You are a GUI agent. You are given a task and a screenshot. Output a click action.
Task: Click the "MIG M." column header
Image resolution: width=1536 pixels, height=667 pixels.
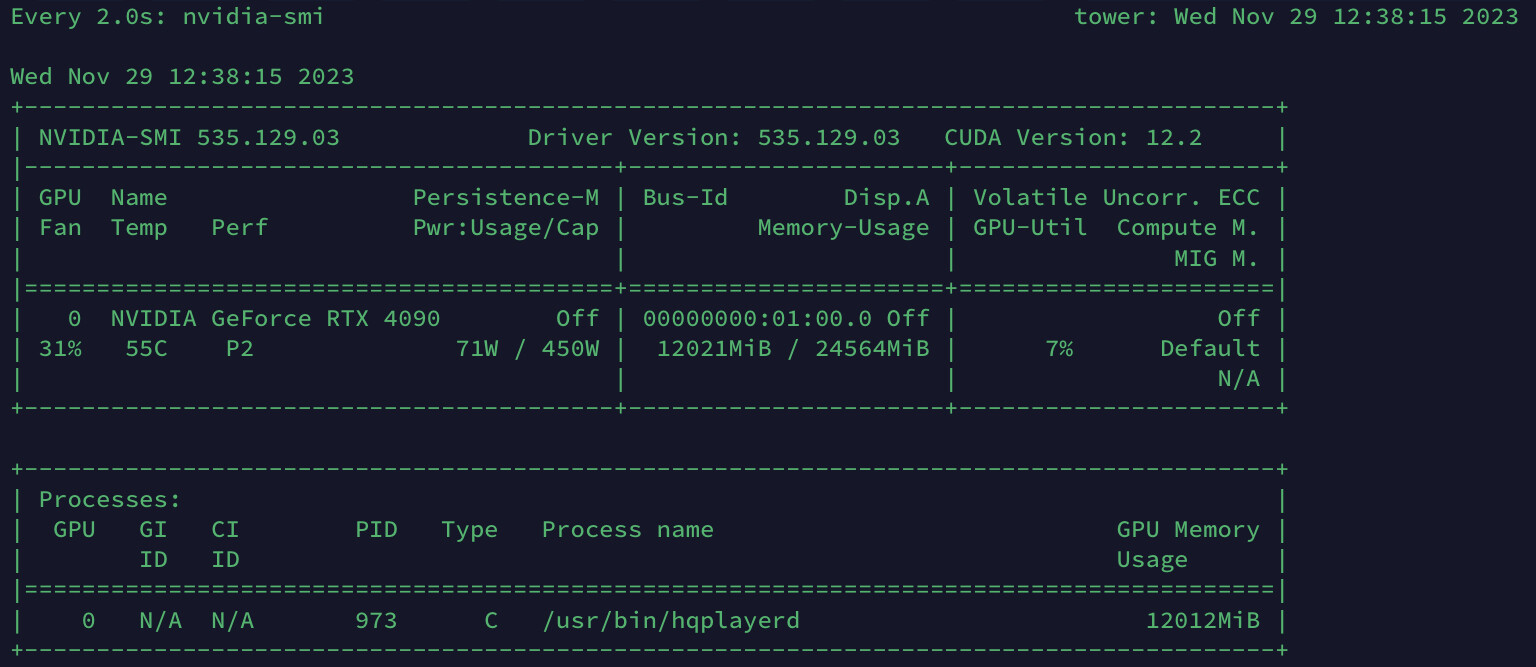click(x=1217, y=258)
